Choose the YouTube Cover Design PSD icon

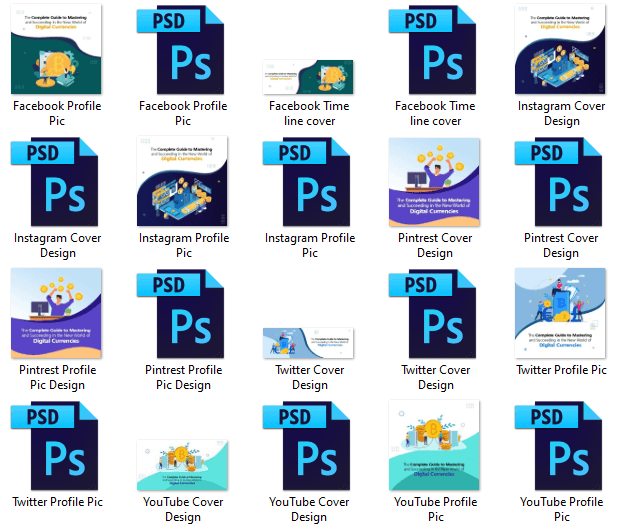(306, 445)
